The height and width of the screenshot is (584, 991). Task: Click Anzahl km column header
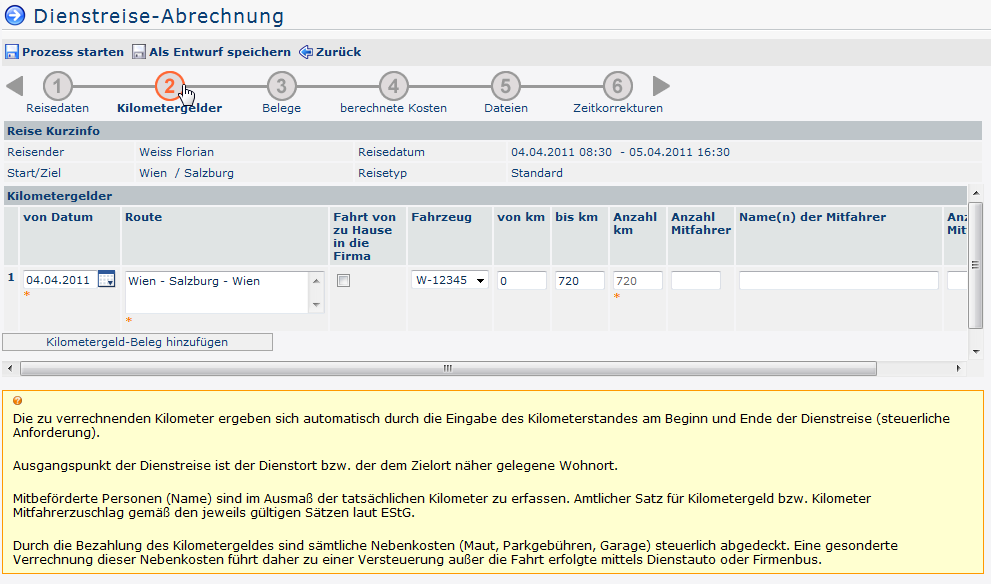click(635, 223)
